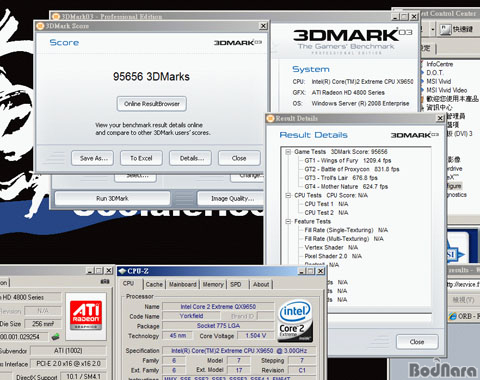Image resolution: width=480 pixels, height=380 pixels.
Task: Click Save As in Score dialog
Action: (92, 158)
